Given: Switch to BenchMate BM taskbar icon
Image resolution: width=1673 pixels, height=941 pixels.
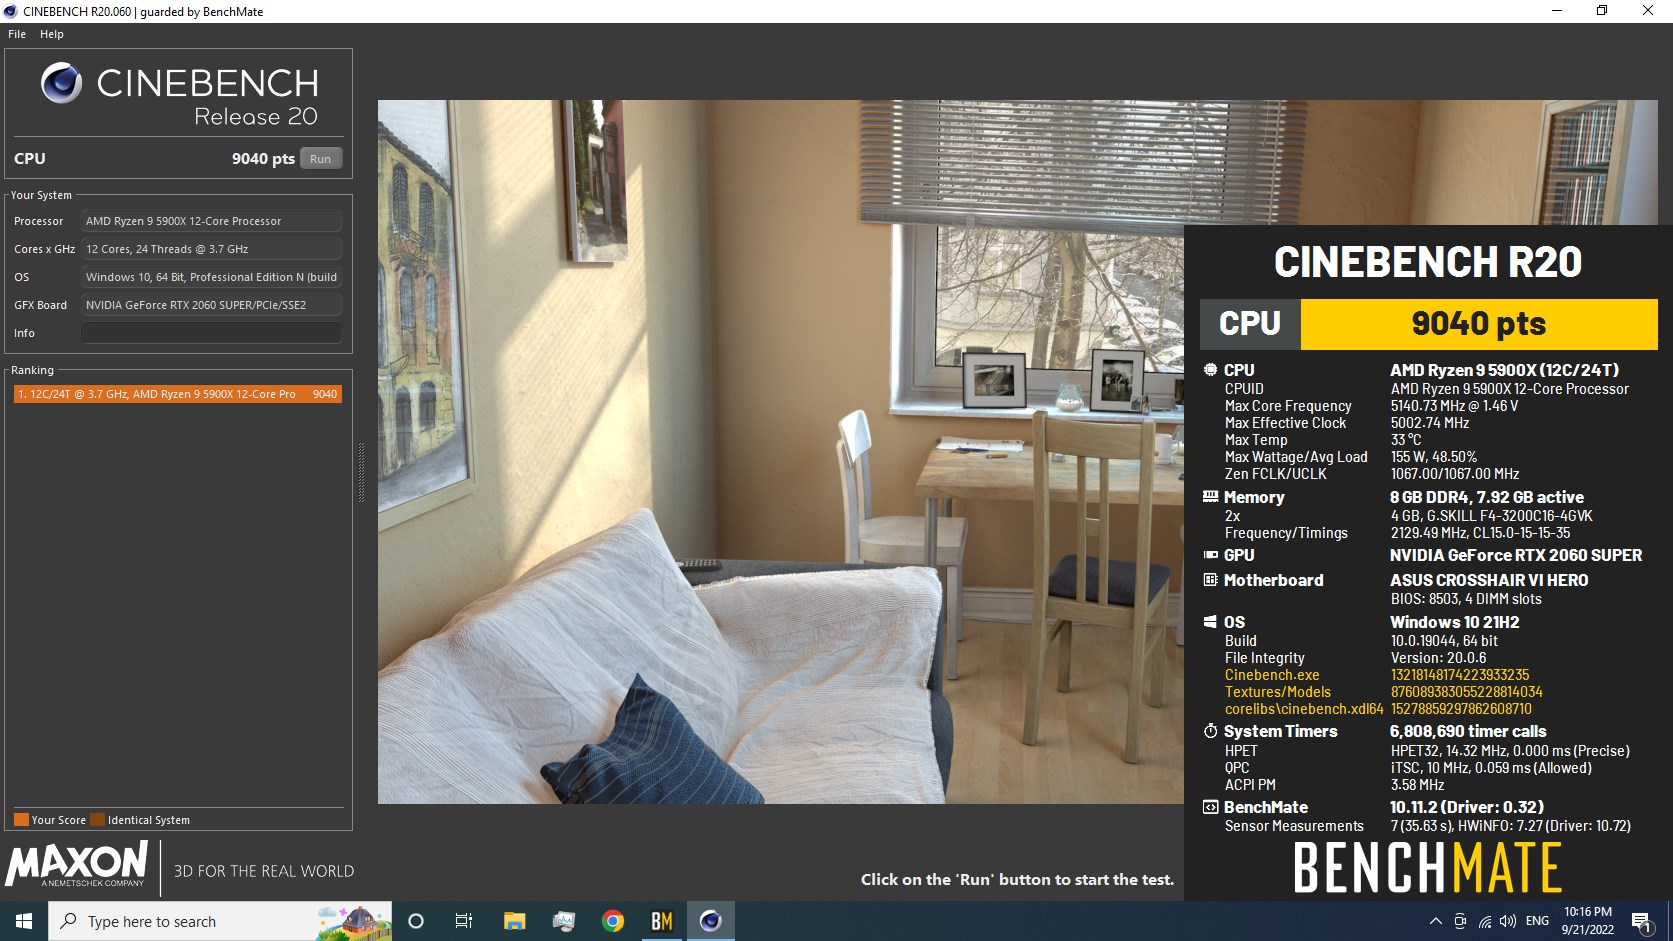Looking at the screenshot, I should pyautogui.click(x=662, y=921).
